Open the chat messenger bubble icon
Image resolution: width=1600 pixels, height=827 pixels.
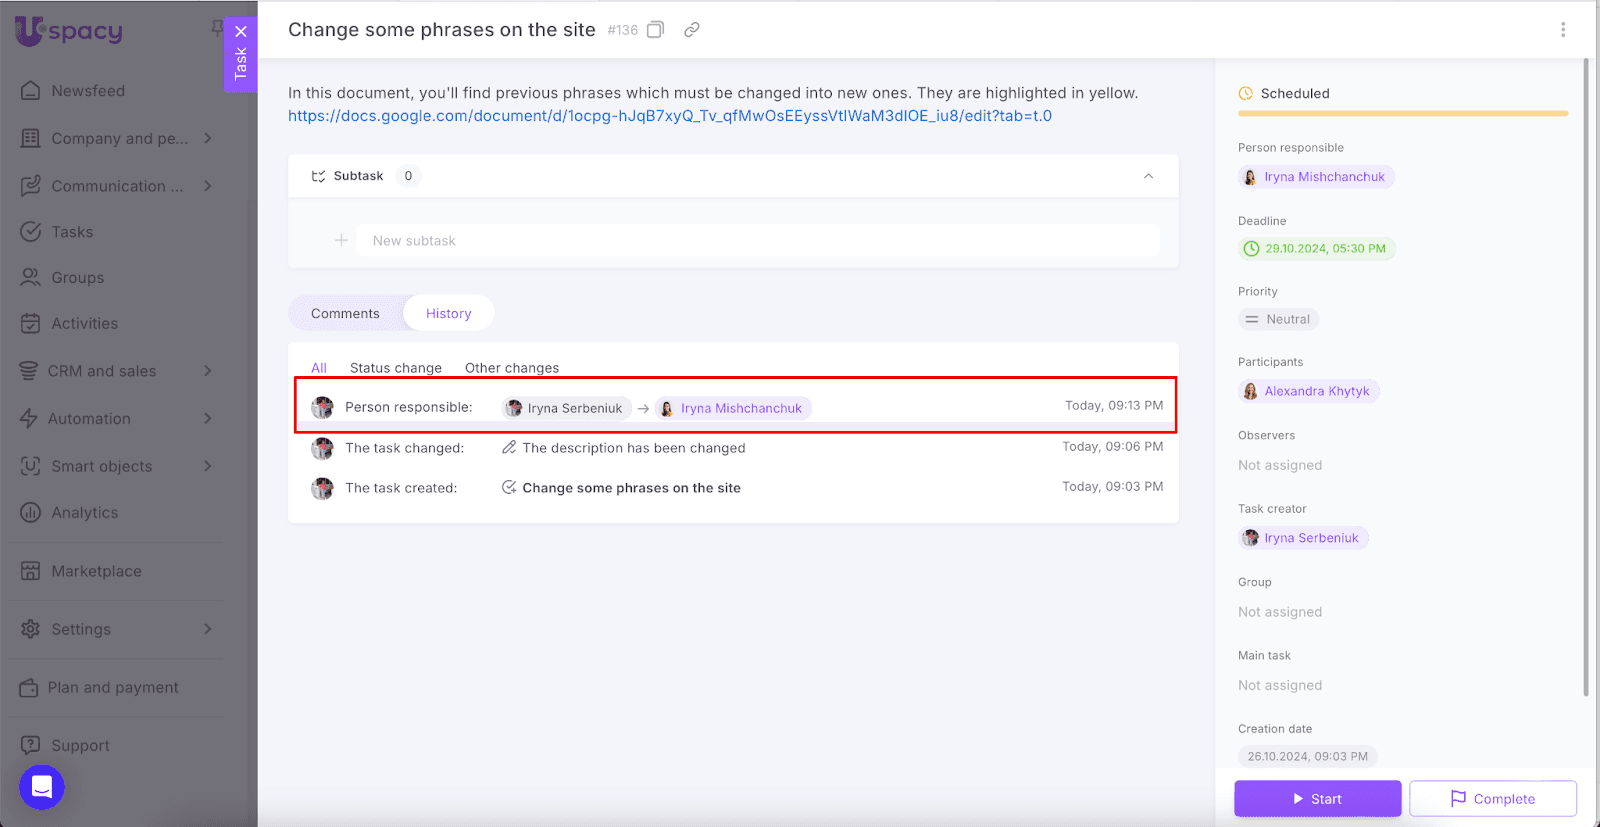(x=42, y=787)
